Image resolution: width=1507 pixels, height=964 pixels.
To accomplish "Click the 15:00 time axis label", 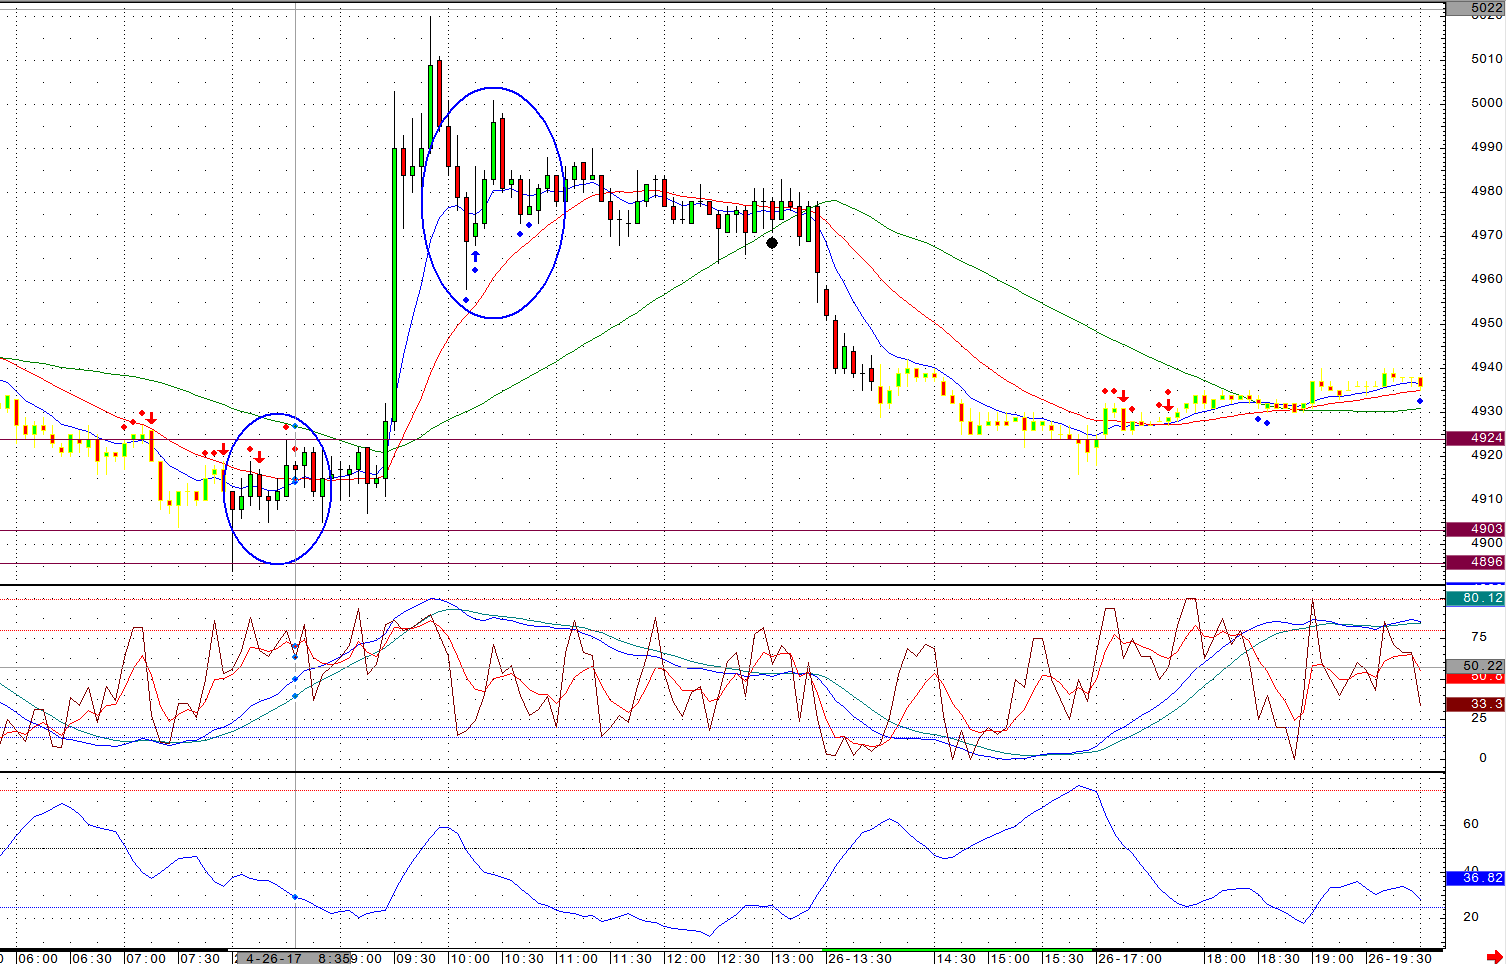I will [x=1010, y=958].
